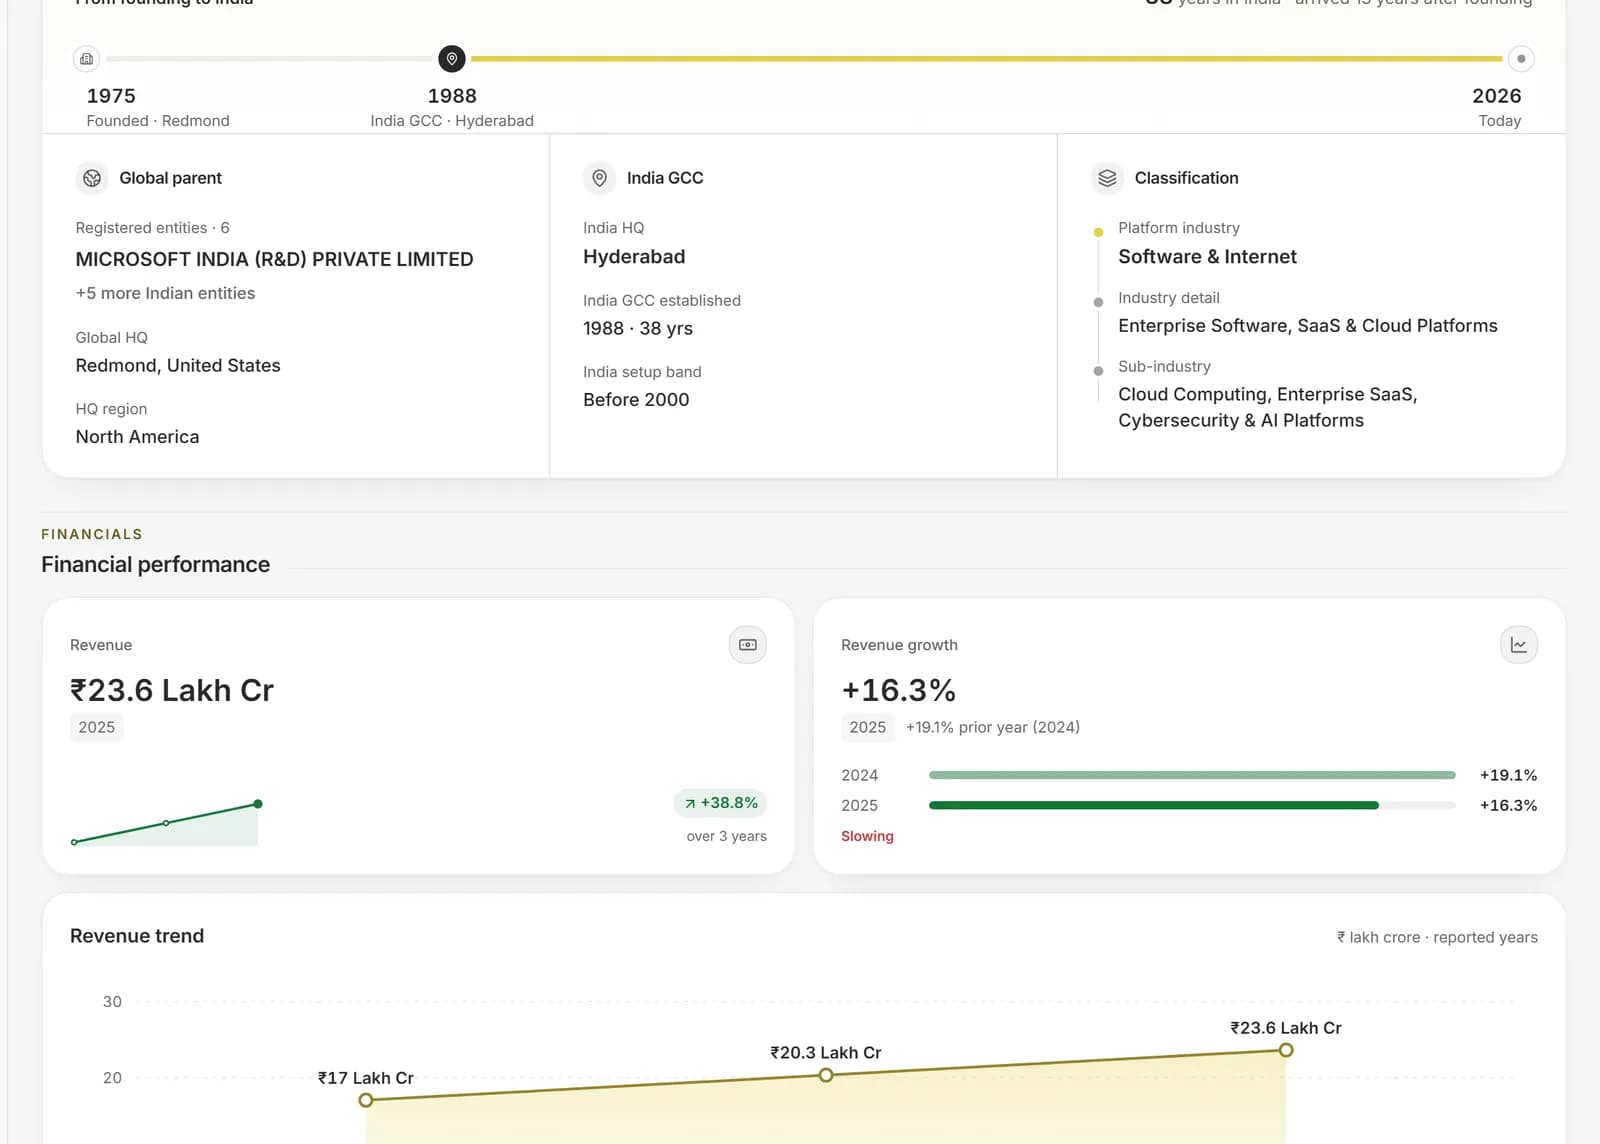The height and width of the screenshot is (1144, 1600).
Task: Click the Revenue growth chart icon
Action: tap(1519, 645)
